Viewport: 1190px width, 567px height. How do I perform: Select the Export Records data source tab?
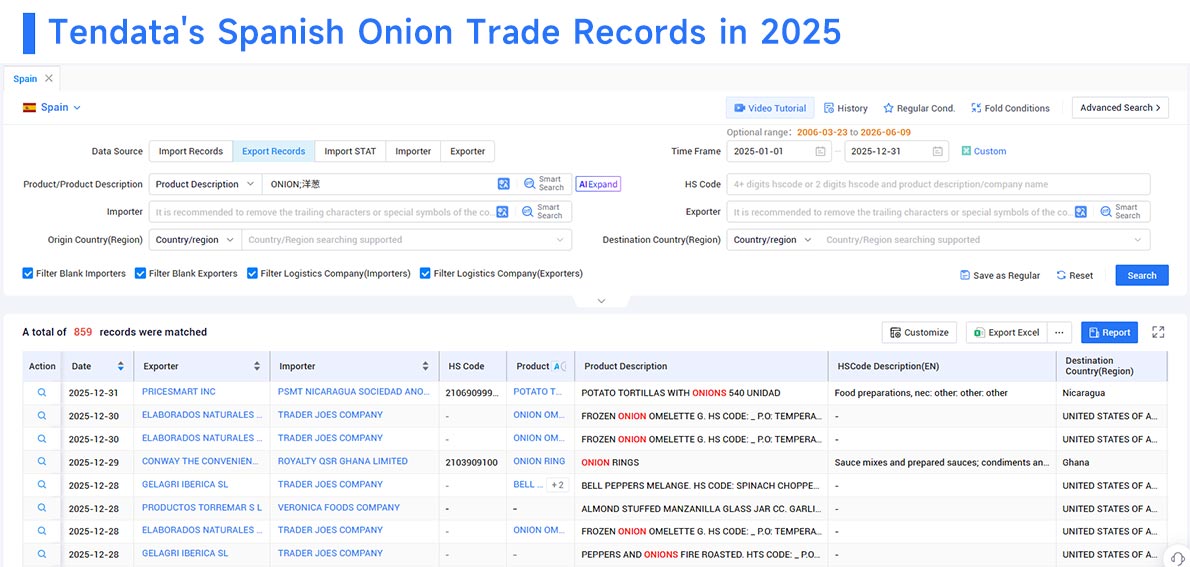pyautogui.click(x=273, y=151)
